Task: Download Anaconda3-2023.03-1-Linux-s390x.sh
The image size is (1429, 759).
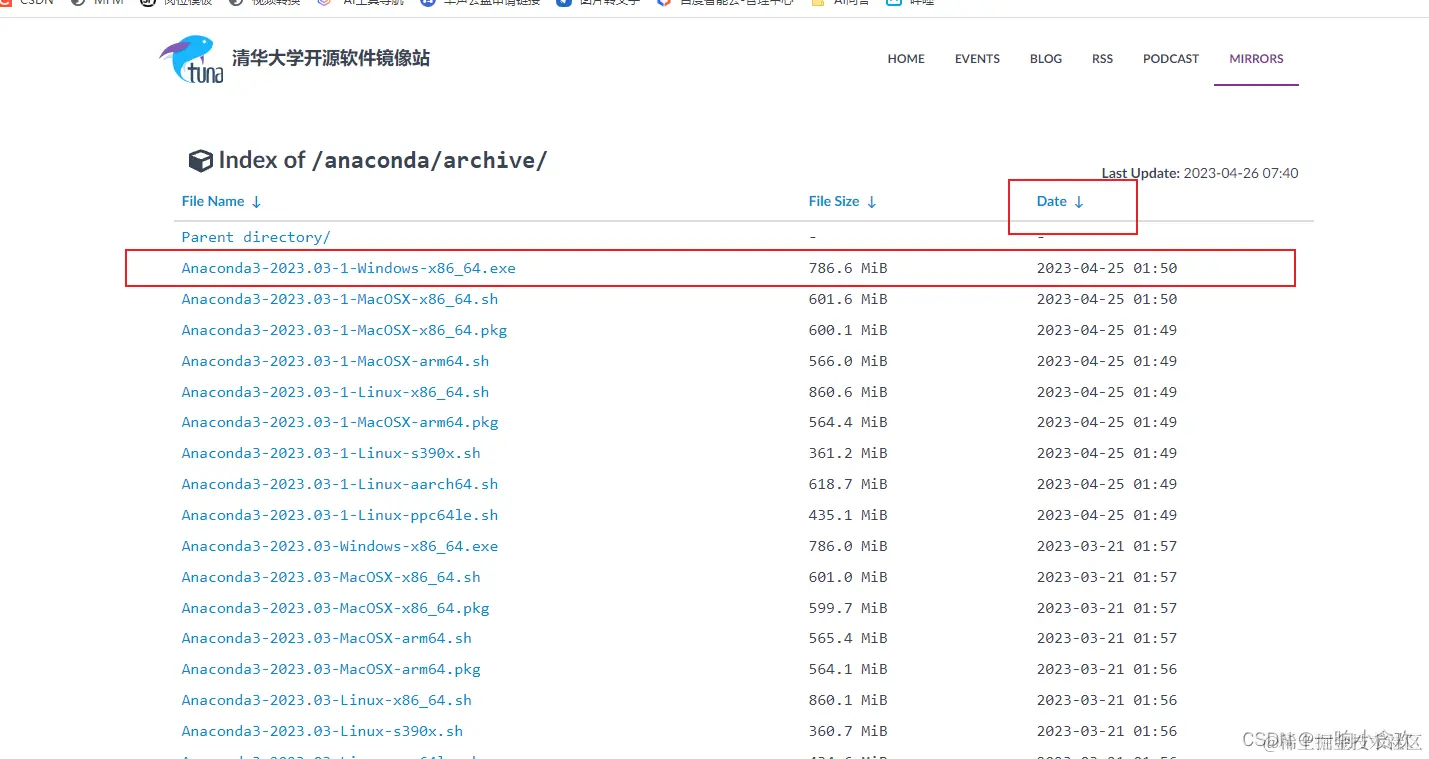Action: (x=331, y=453)
